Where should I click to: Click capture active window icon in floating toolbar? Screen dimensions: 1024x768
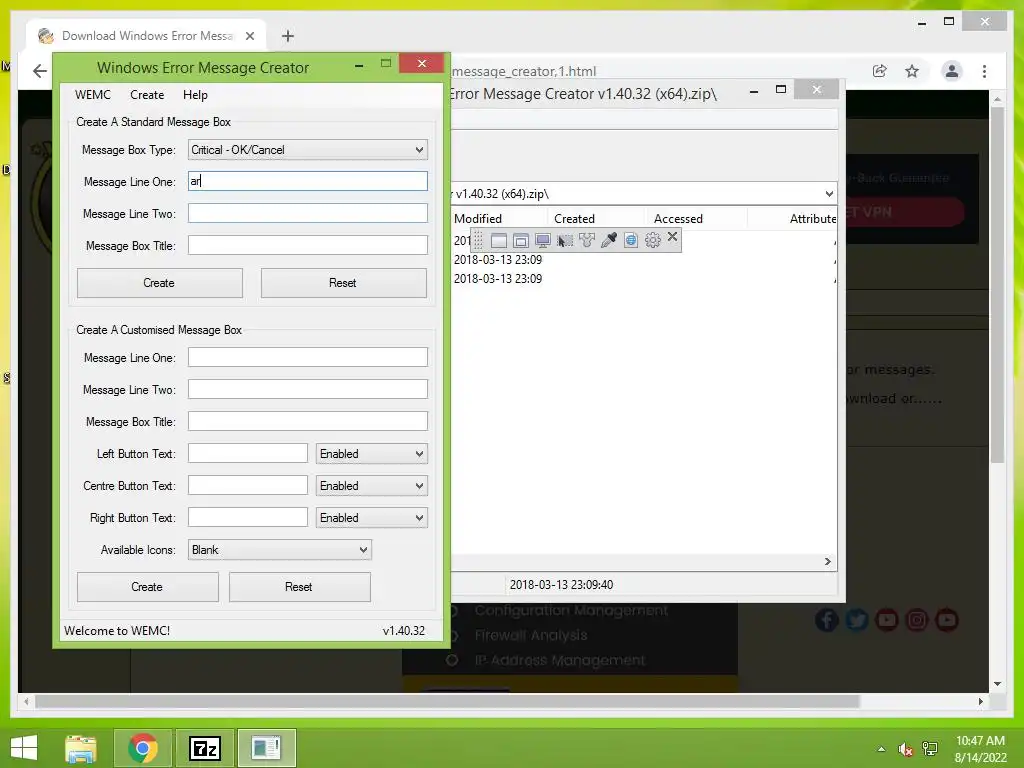click(x=498, y=240)
